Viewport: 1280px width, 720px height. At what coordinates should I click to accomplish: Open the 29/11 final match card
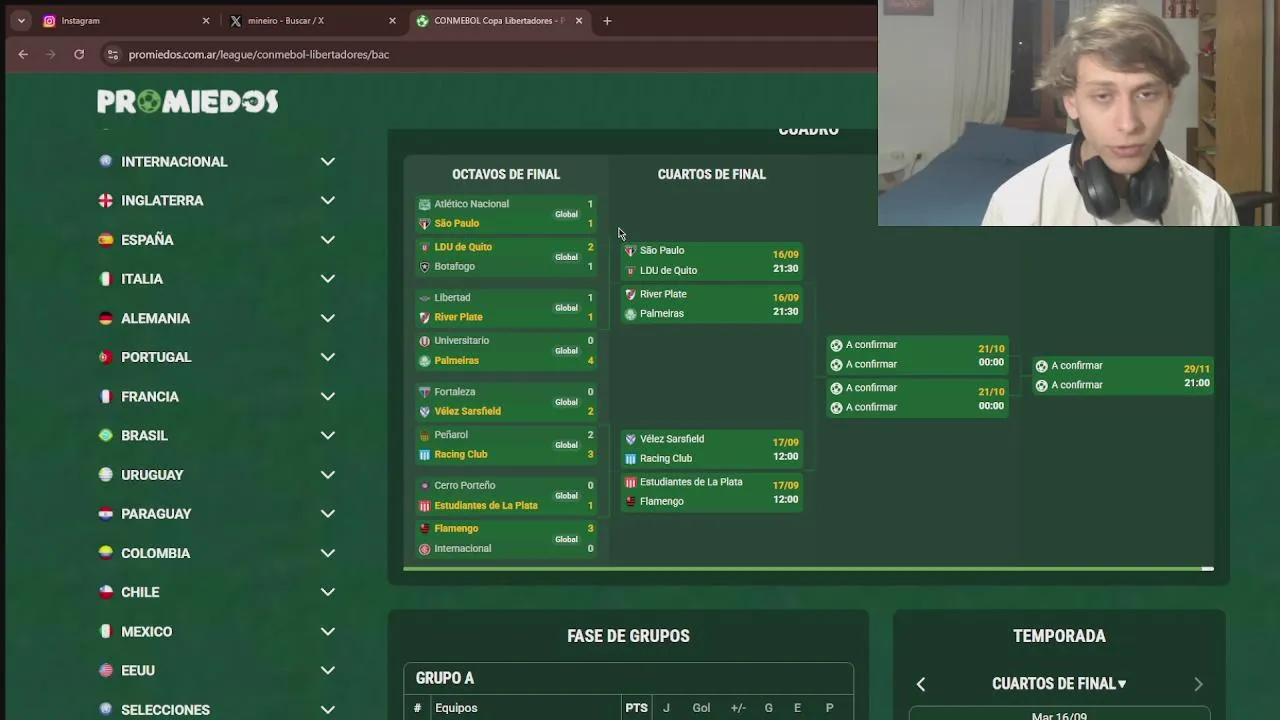point(1124,375)
